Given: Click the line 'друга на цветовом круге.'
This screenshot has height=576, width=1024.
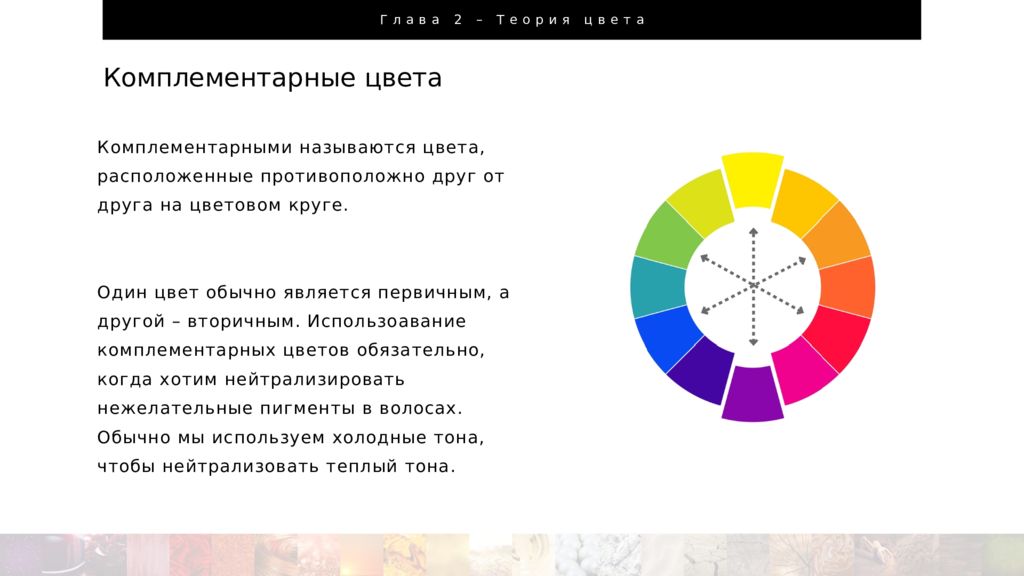Looking at the screenshot, I should coord(223,205).
